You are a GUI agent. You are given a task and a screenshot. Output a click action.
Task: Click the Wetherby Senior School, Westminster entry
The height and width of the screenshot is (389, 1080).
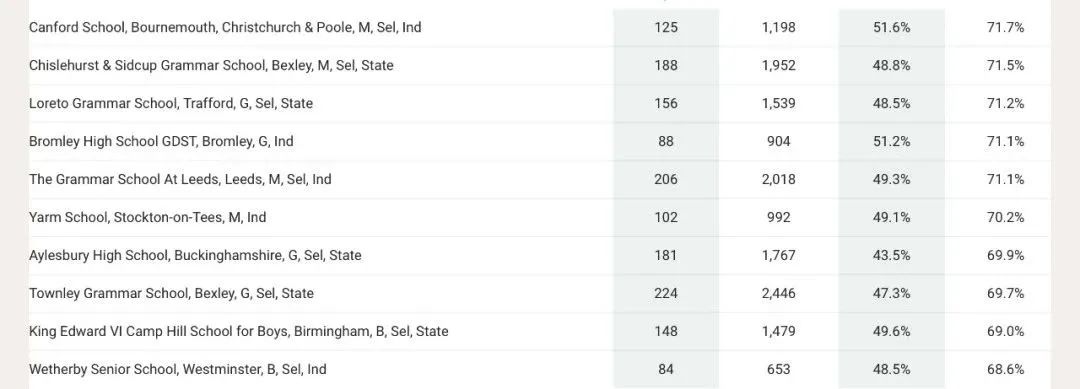click(178, 369)
